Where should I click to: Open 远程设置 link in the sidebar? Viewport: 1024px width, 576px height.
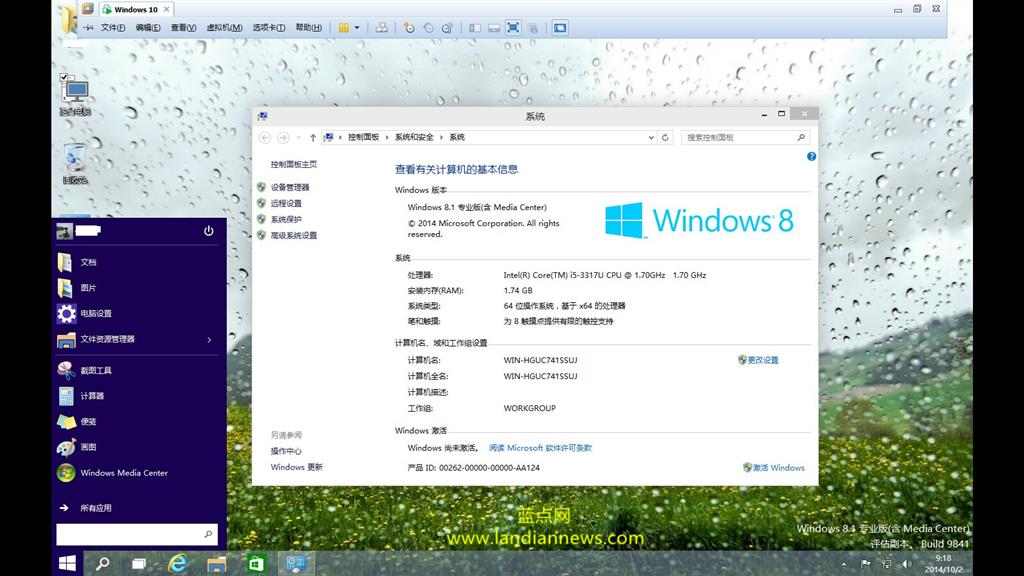(286, 203)
